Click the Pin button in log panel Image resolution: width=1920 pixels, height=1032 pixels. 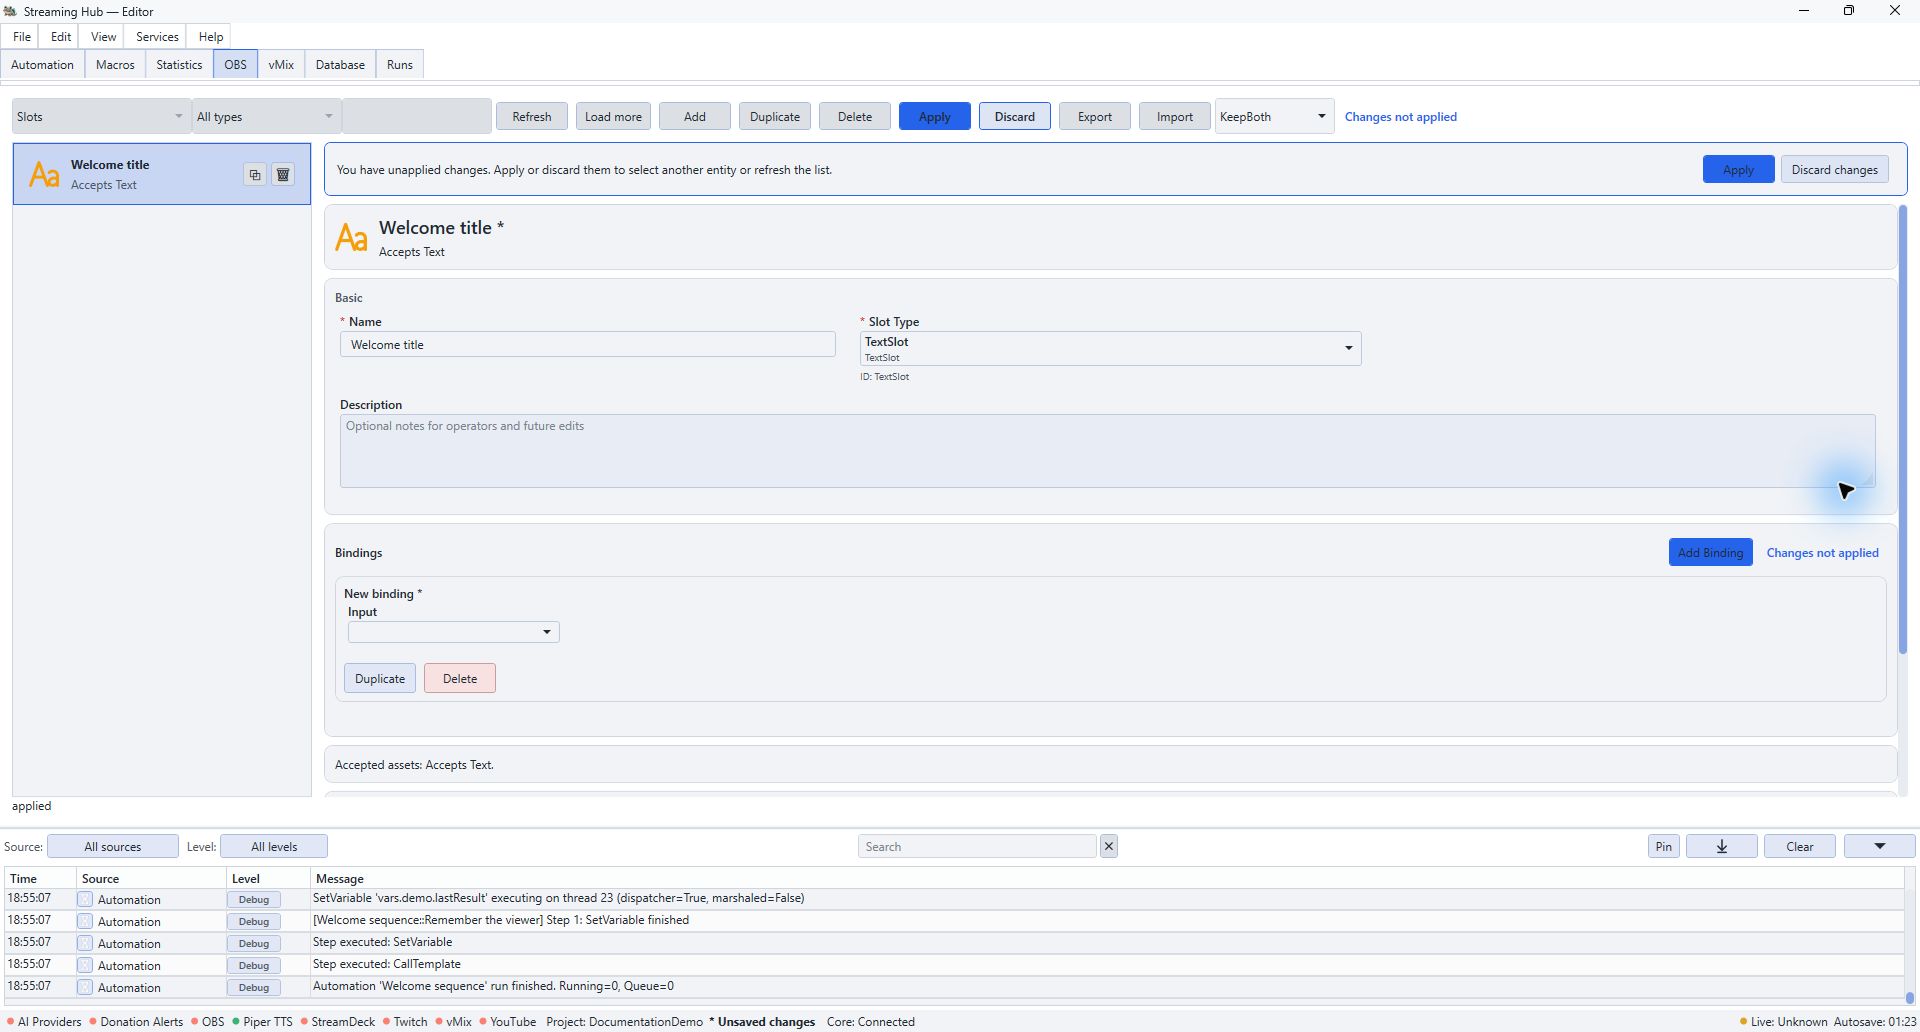[x=1664, y=847]
